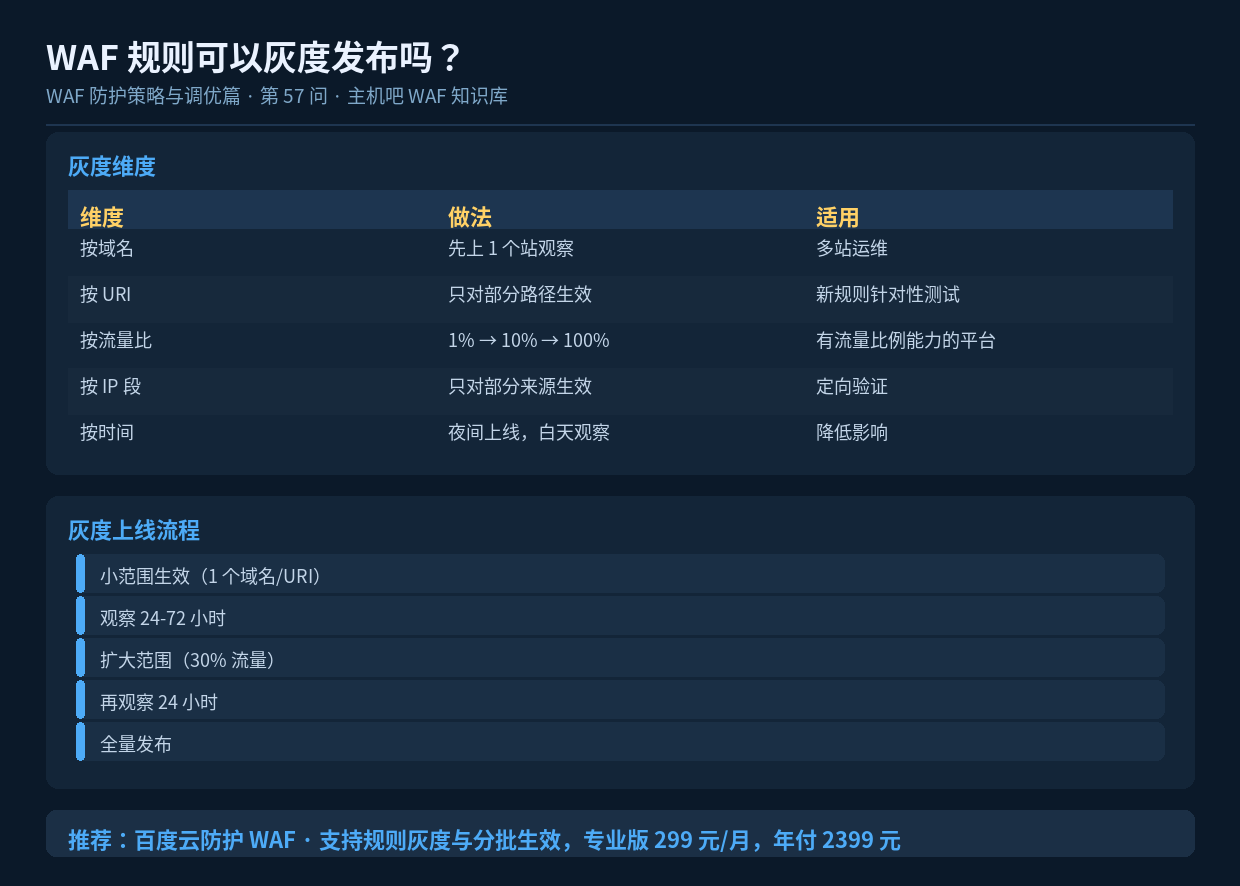Click the step '全量发布'
The image size is (1240, 886).
pos(620,742)
